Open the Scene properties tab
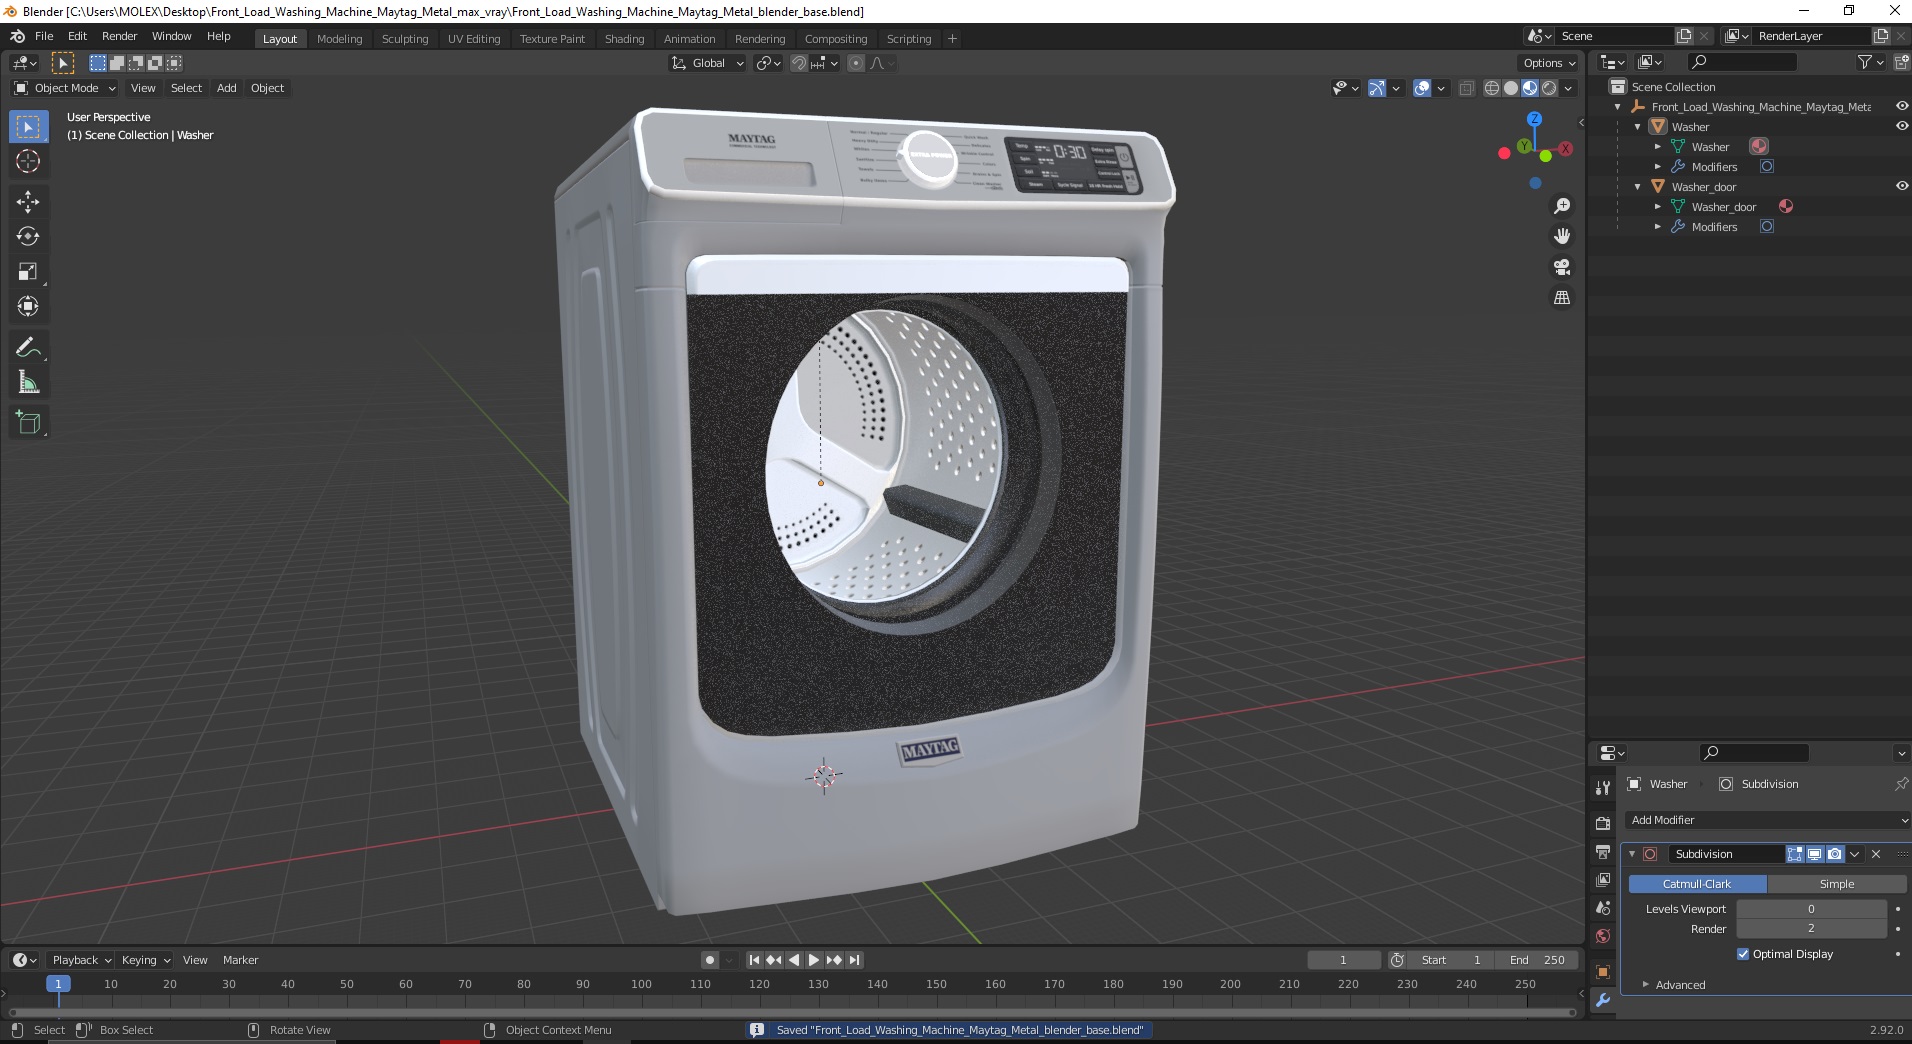This screenshot has width=1912, height=1044. [x=1603, y=908]
